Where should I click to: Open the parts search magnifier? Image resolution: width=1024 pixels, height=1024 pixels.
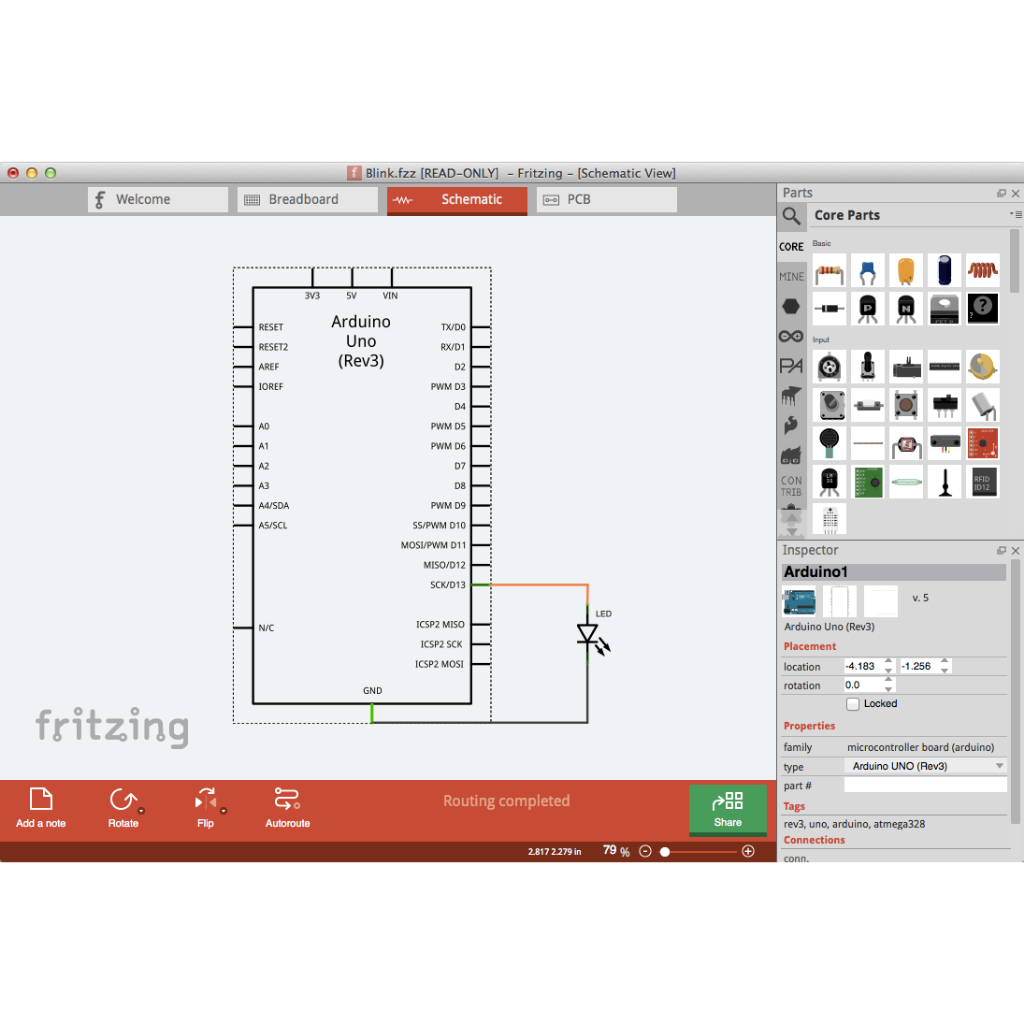(791, 216)
